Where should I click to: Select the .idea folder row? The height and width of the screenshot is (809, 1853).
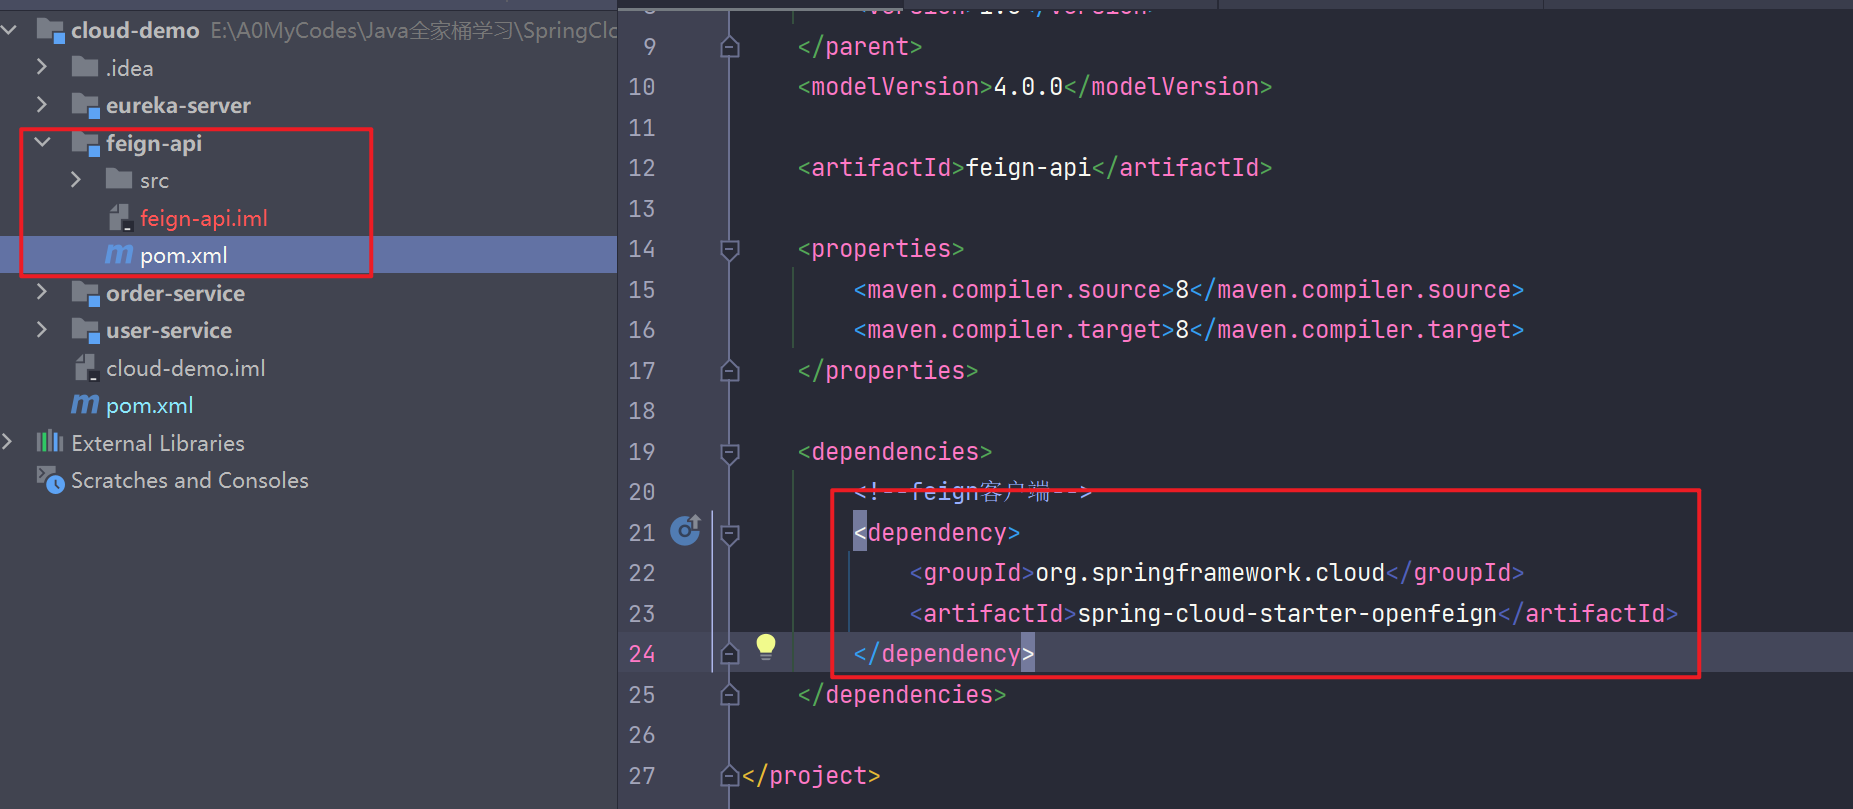point(308,68)
